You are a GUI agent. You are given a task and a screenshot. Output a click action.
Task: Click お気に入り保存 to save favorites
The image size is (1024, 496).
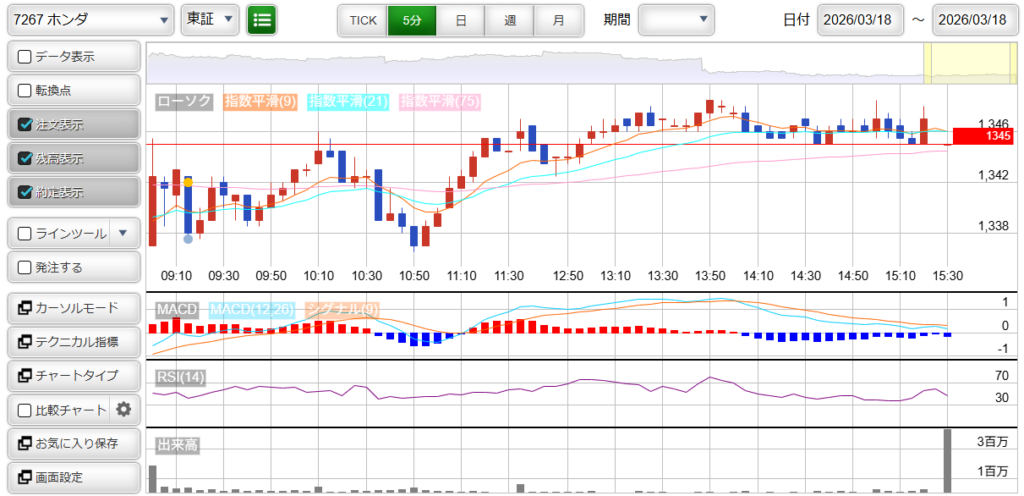pos(72,443)
